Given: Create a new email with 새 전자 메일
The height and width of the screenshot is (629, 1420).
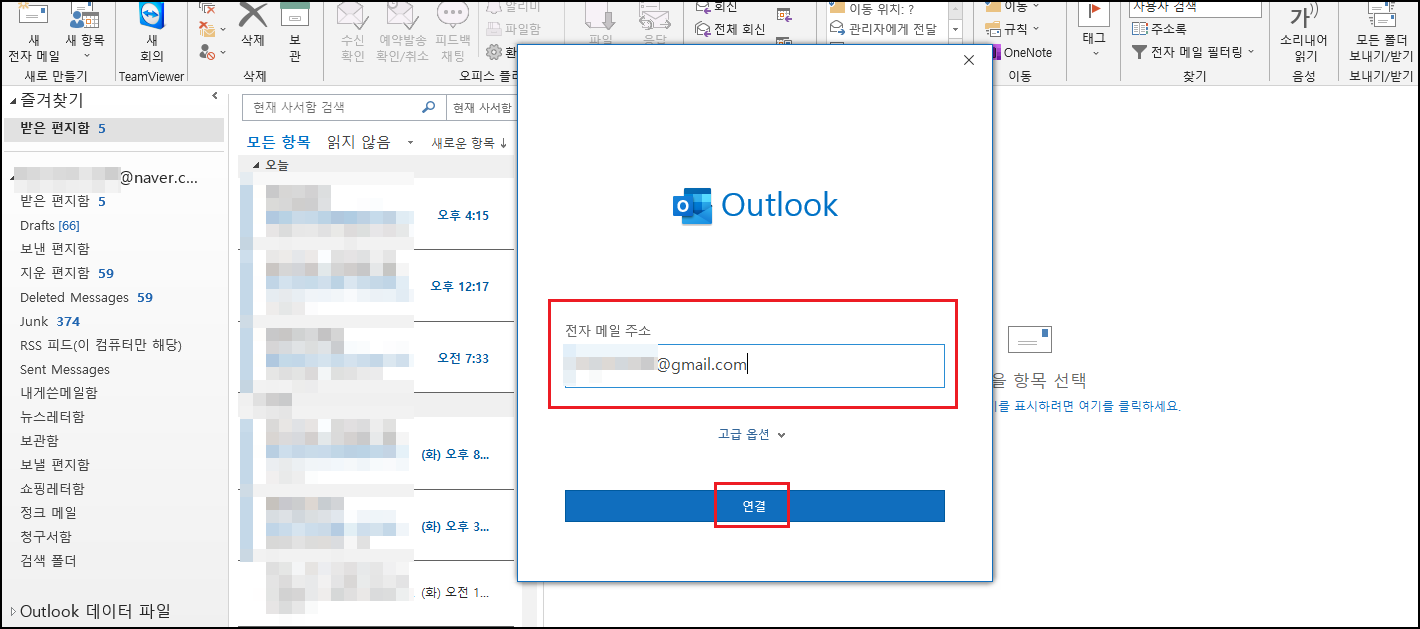Looking at the screenshot, I should tap(33, 32).
